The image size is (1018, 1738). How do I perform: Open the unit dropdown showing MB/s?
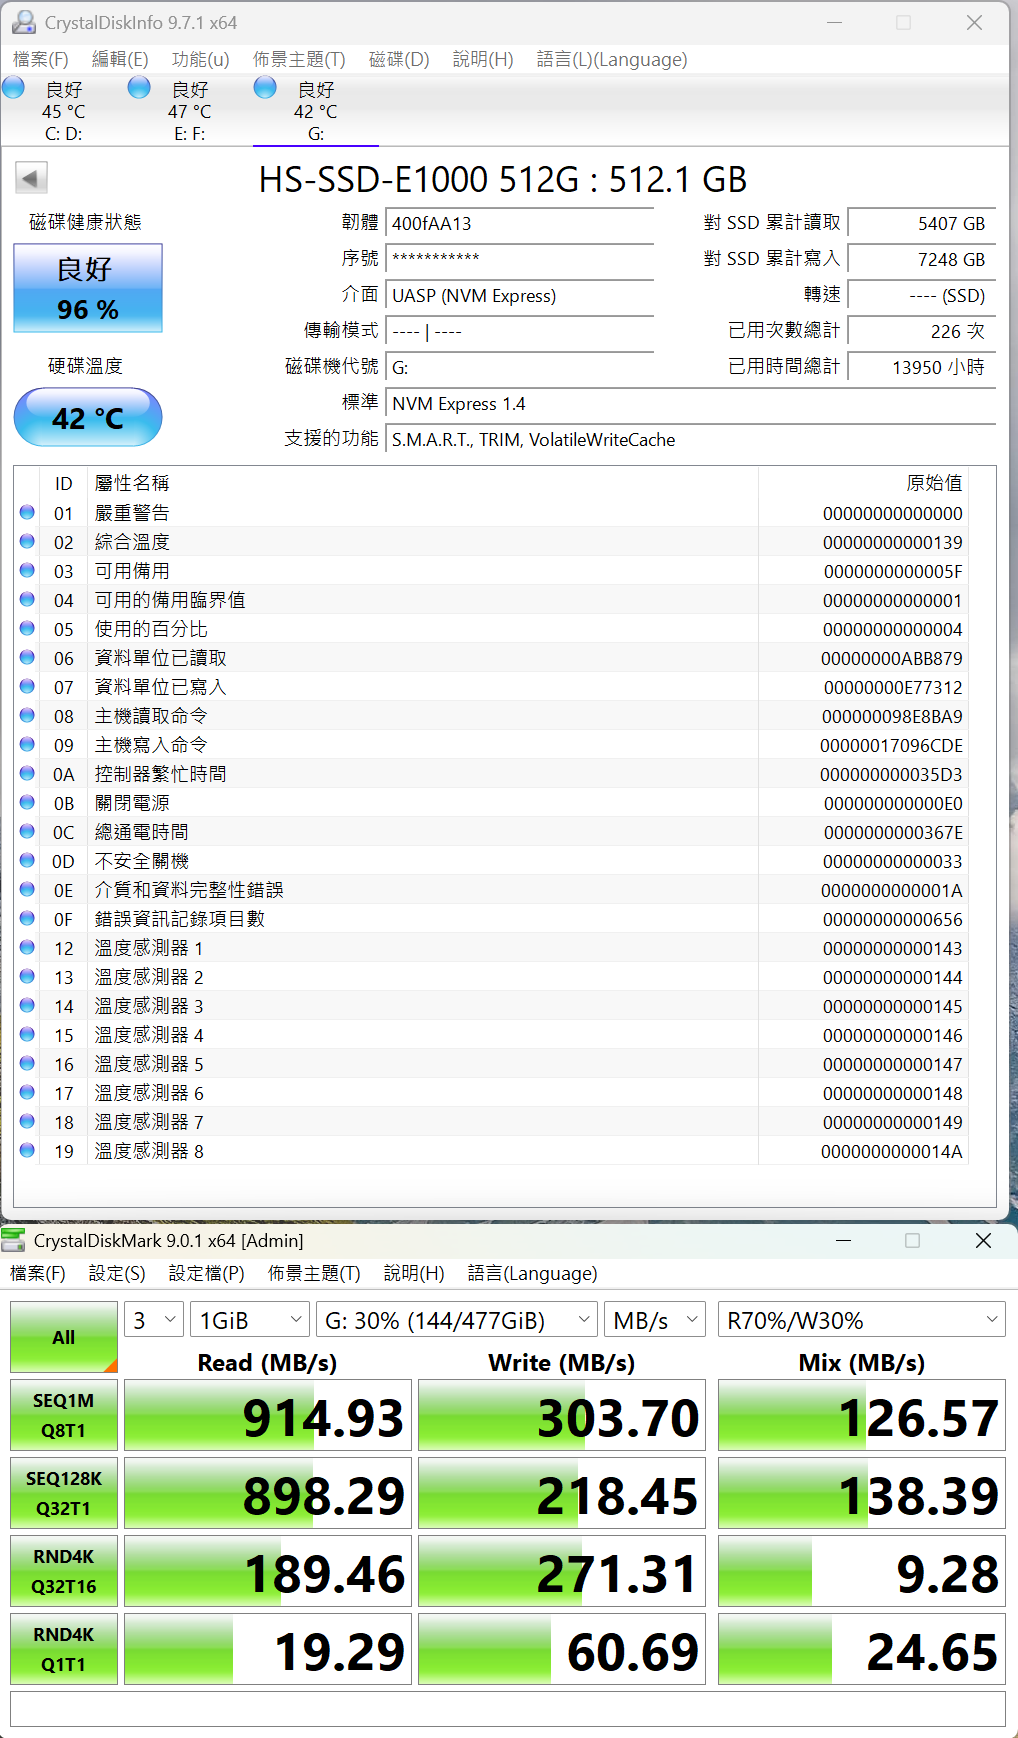coord(655,1320)
